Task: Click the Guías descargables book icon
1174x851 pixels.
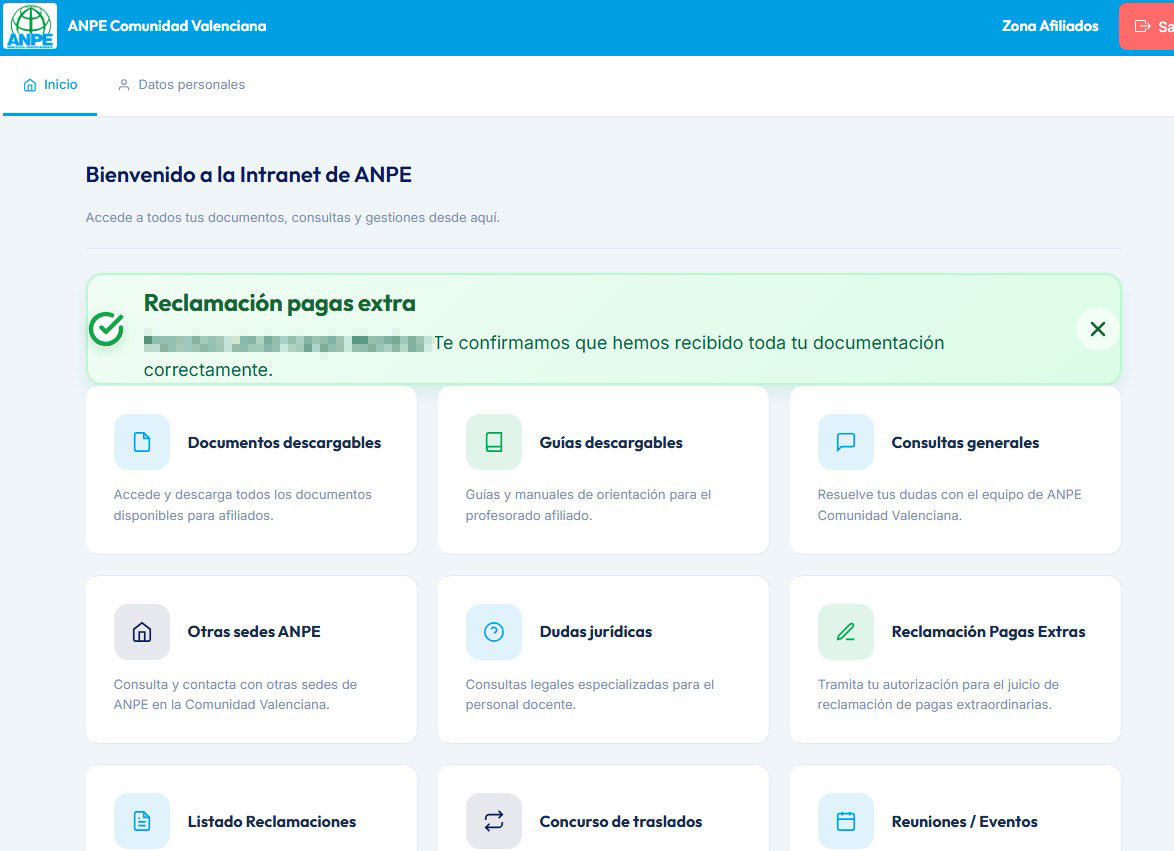Action: click(x=494, y=442)
